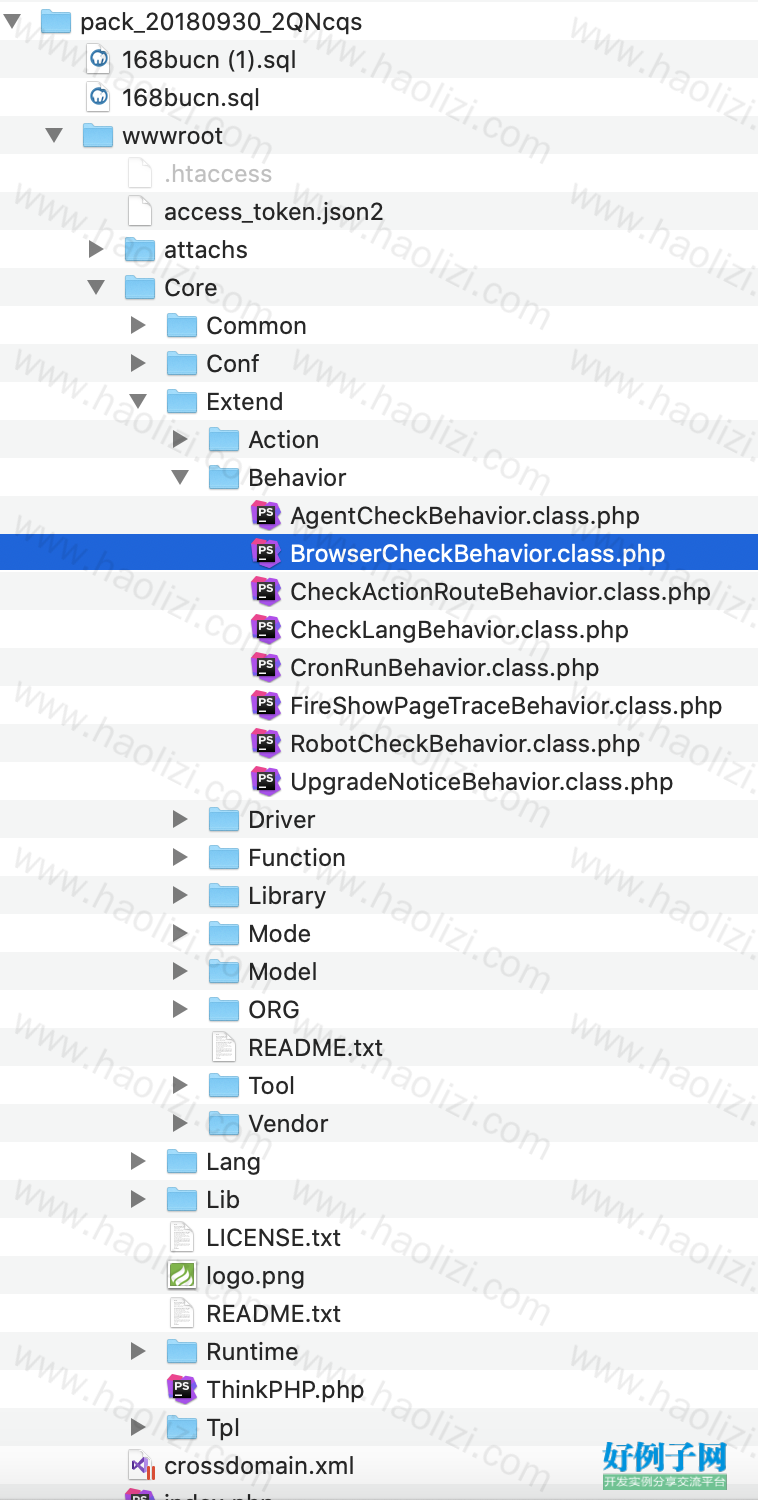Select the Action folder name
This screenshot has height=1500, width=758.
point(284,440)
